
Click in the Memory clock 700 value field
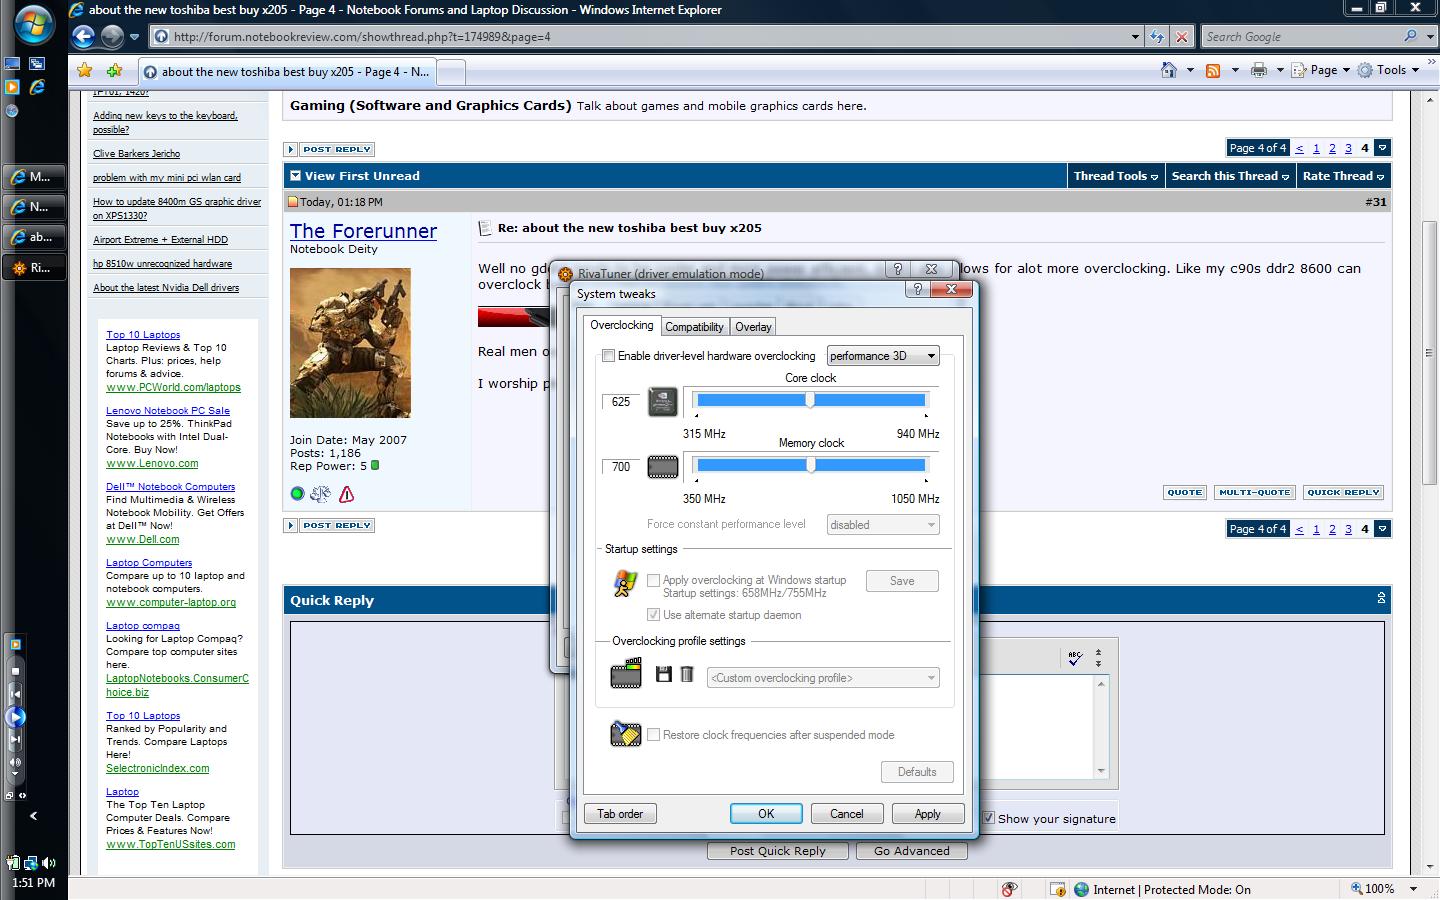(621, 467)
